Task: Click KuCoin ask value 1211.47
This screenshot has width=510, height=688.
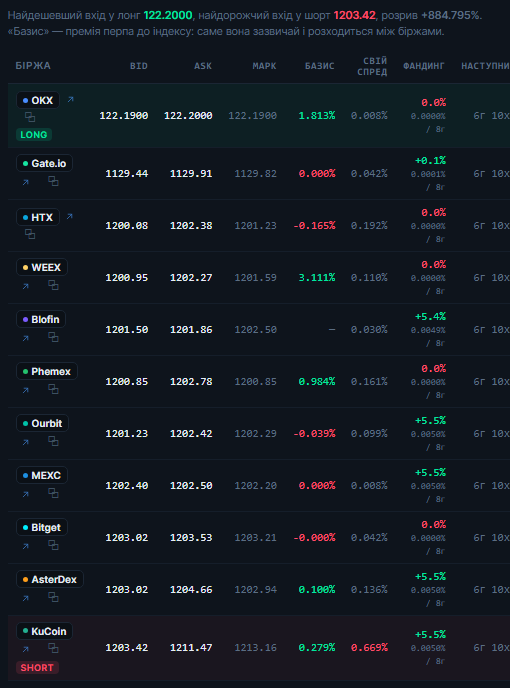Action: coord(191,648)
